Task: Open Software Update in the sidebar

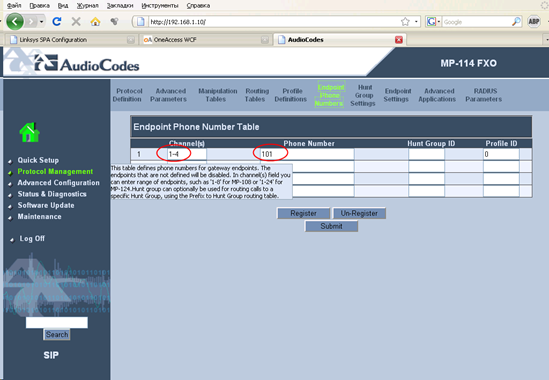Action: pyautogui.click(x=46, y=205)
